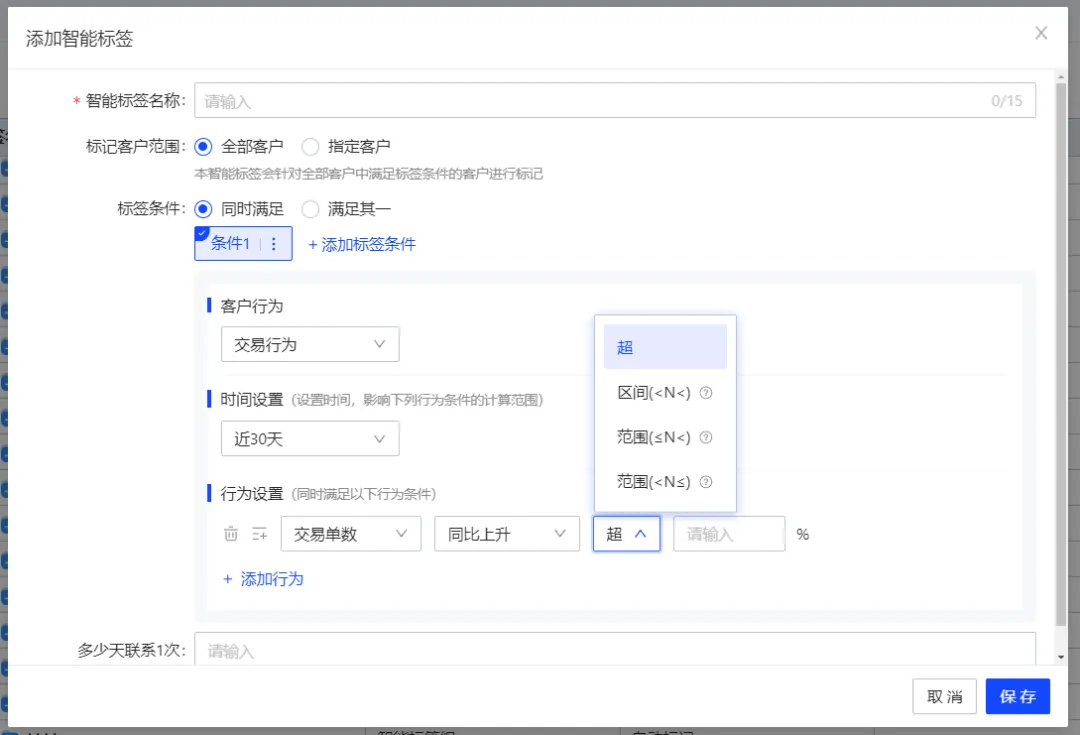Close the 添加智能标签 dialog
The height and width of the screenshot is (735, 1080).
click(1041, 33)
